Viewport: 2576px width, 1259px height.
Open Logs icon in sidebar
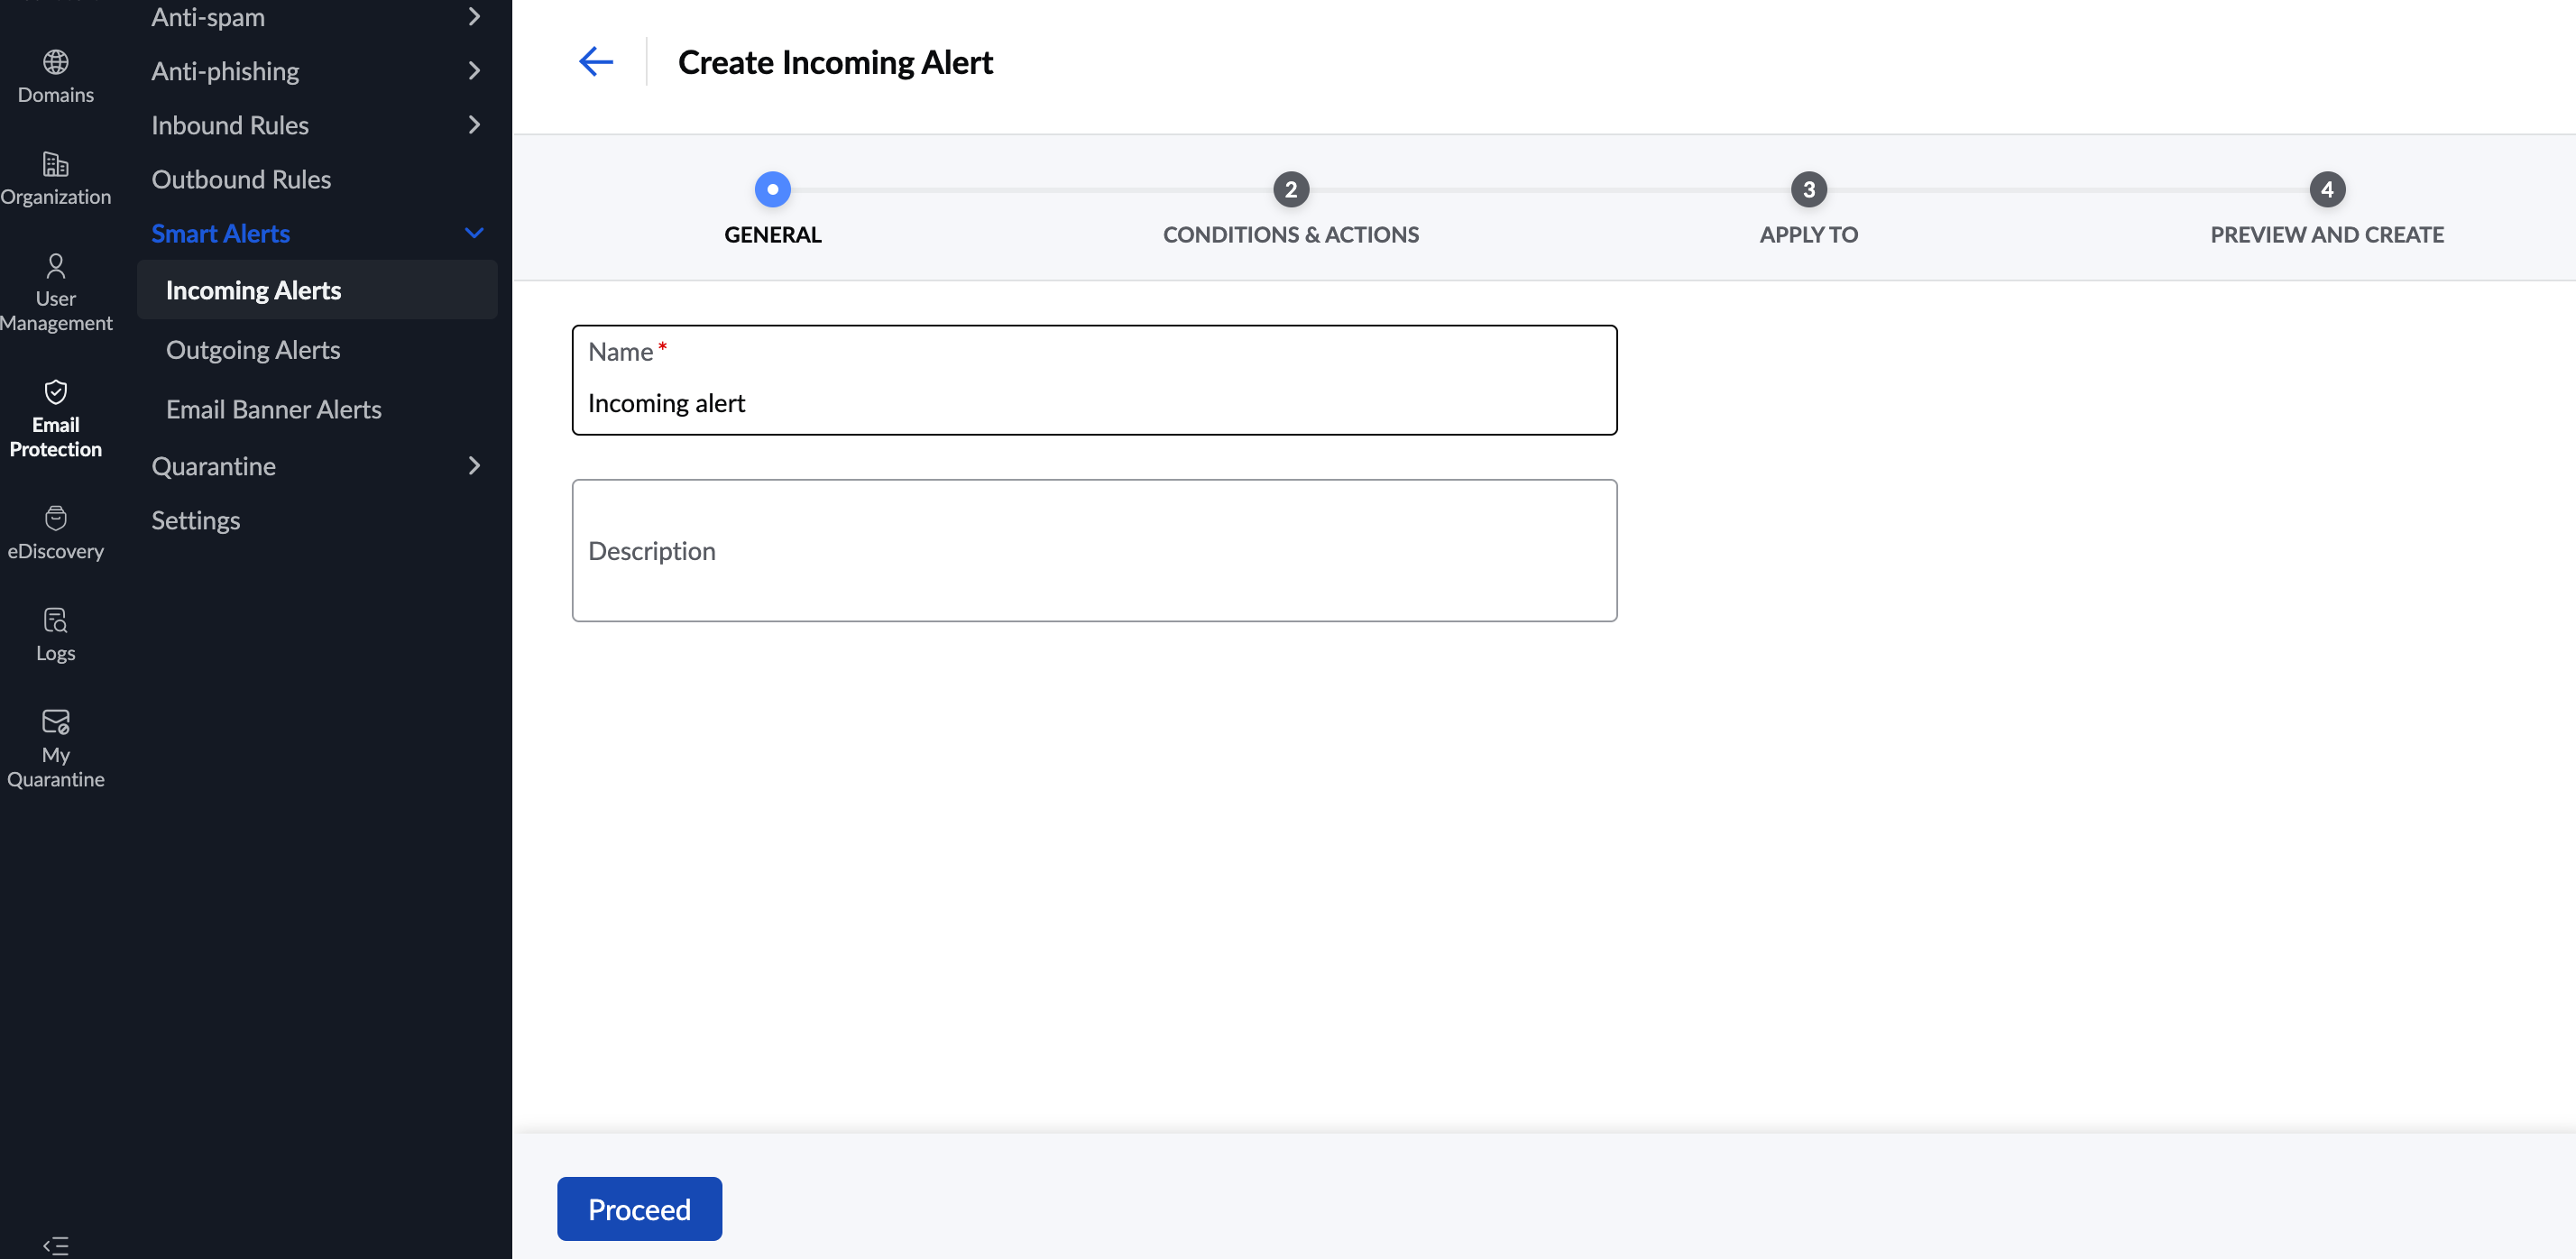click(56, 620)
